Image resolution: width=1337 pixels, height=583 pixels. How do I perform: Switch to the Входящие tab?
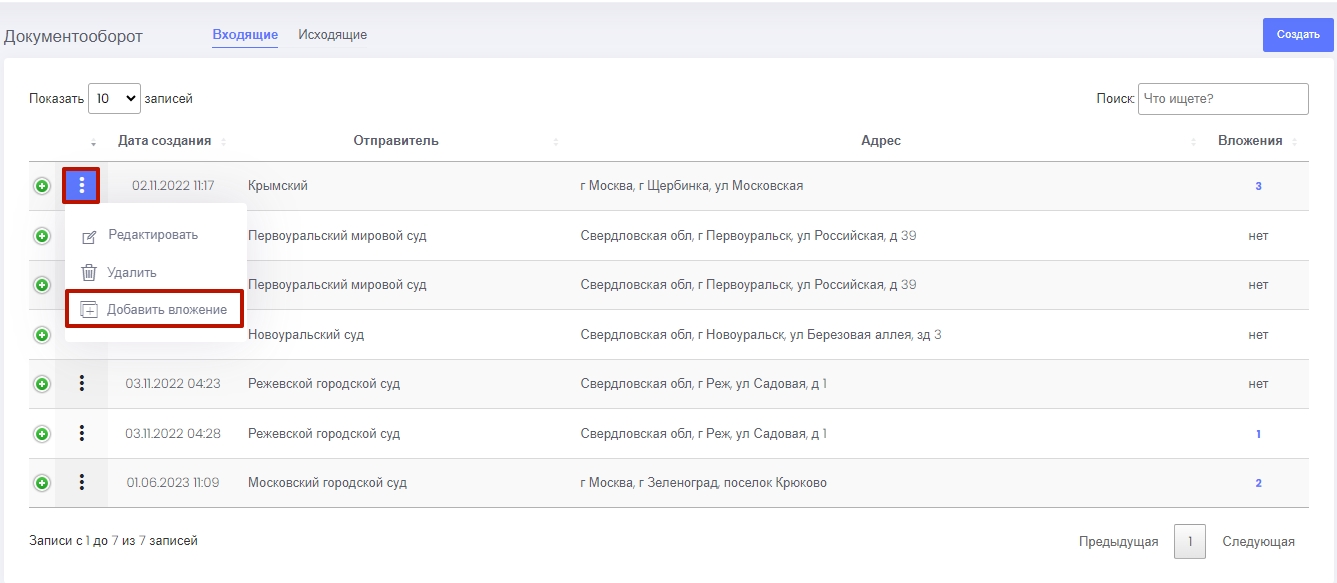point(245,35)
